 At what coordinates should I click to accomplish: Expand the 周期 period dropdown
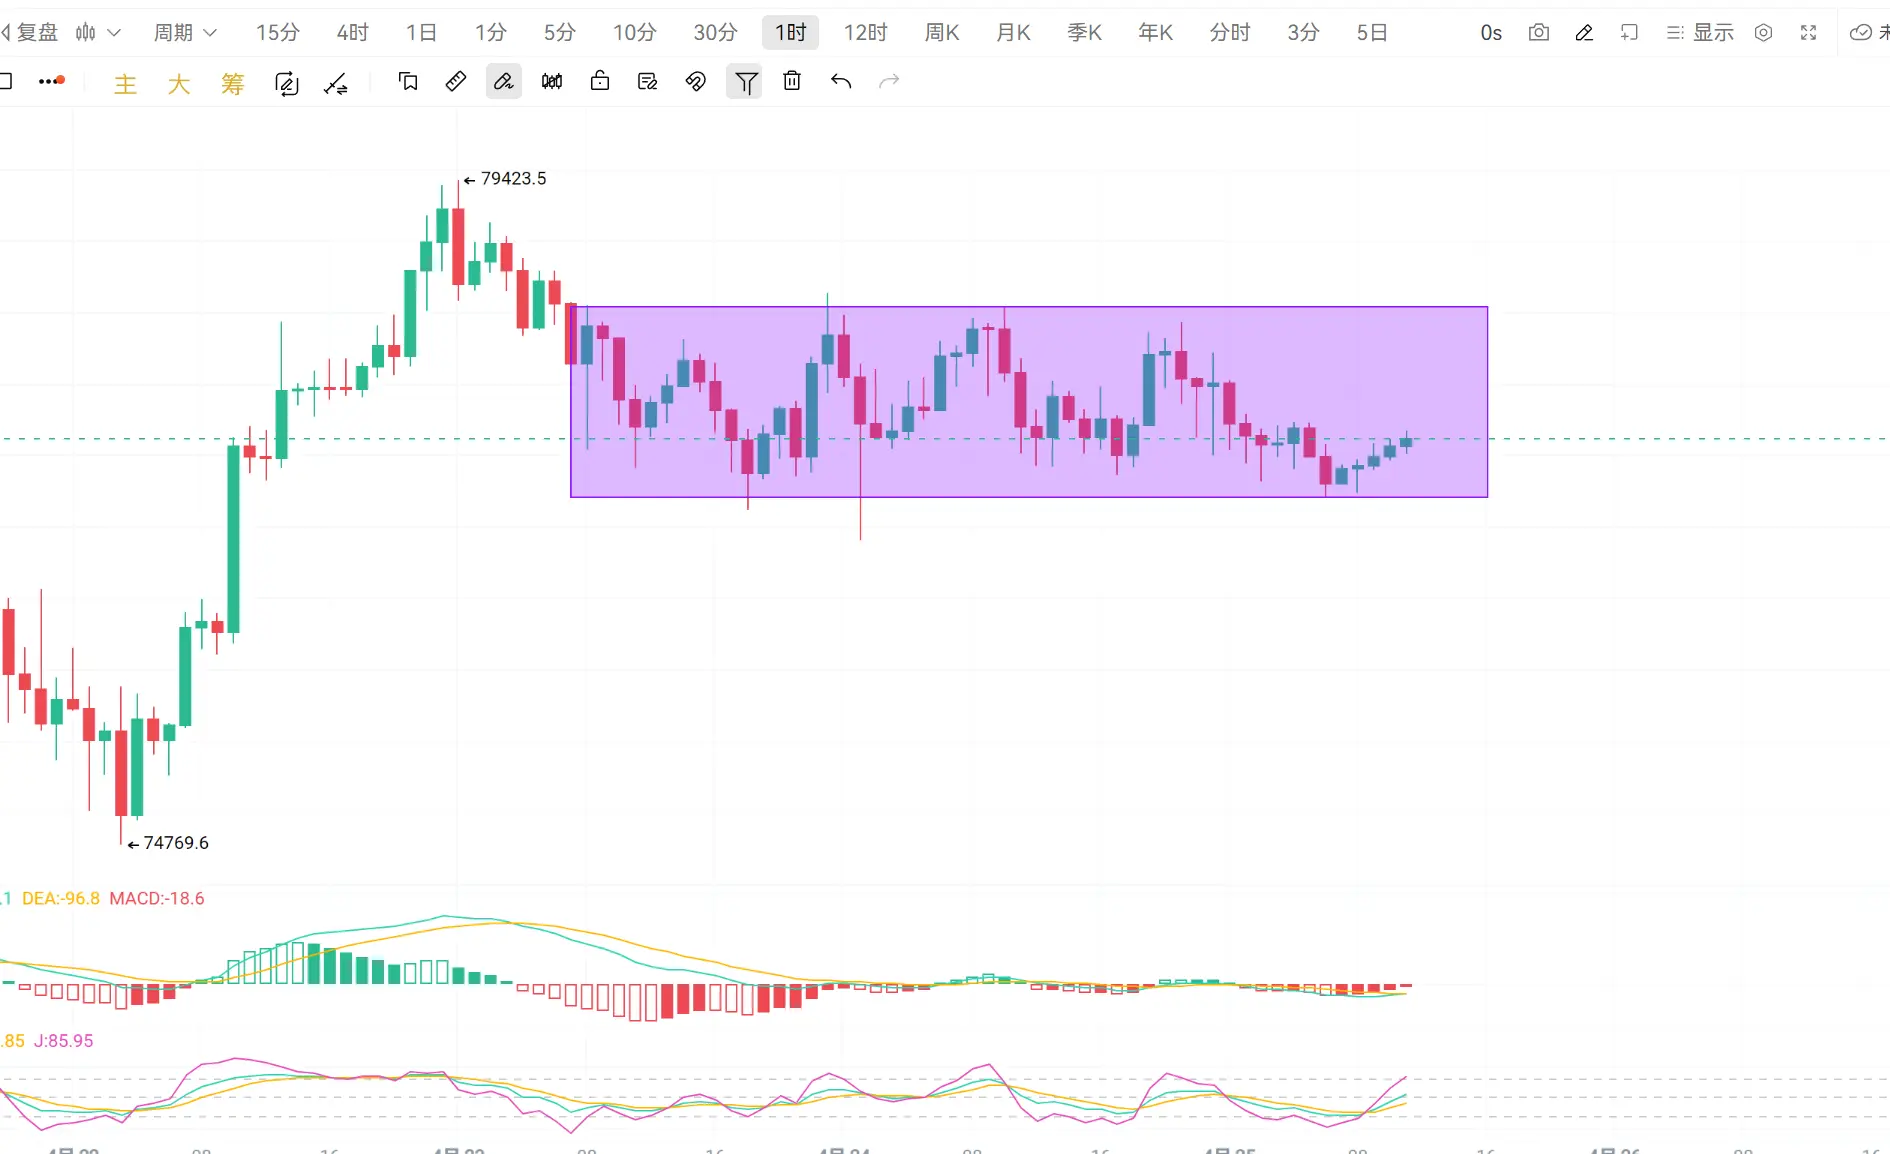tap(185, 33)
